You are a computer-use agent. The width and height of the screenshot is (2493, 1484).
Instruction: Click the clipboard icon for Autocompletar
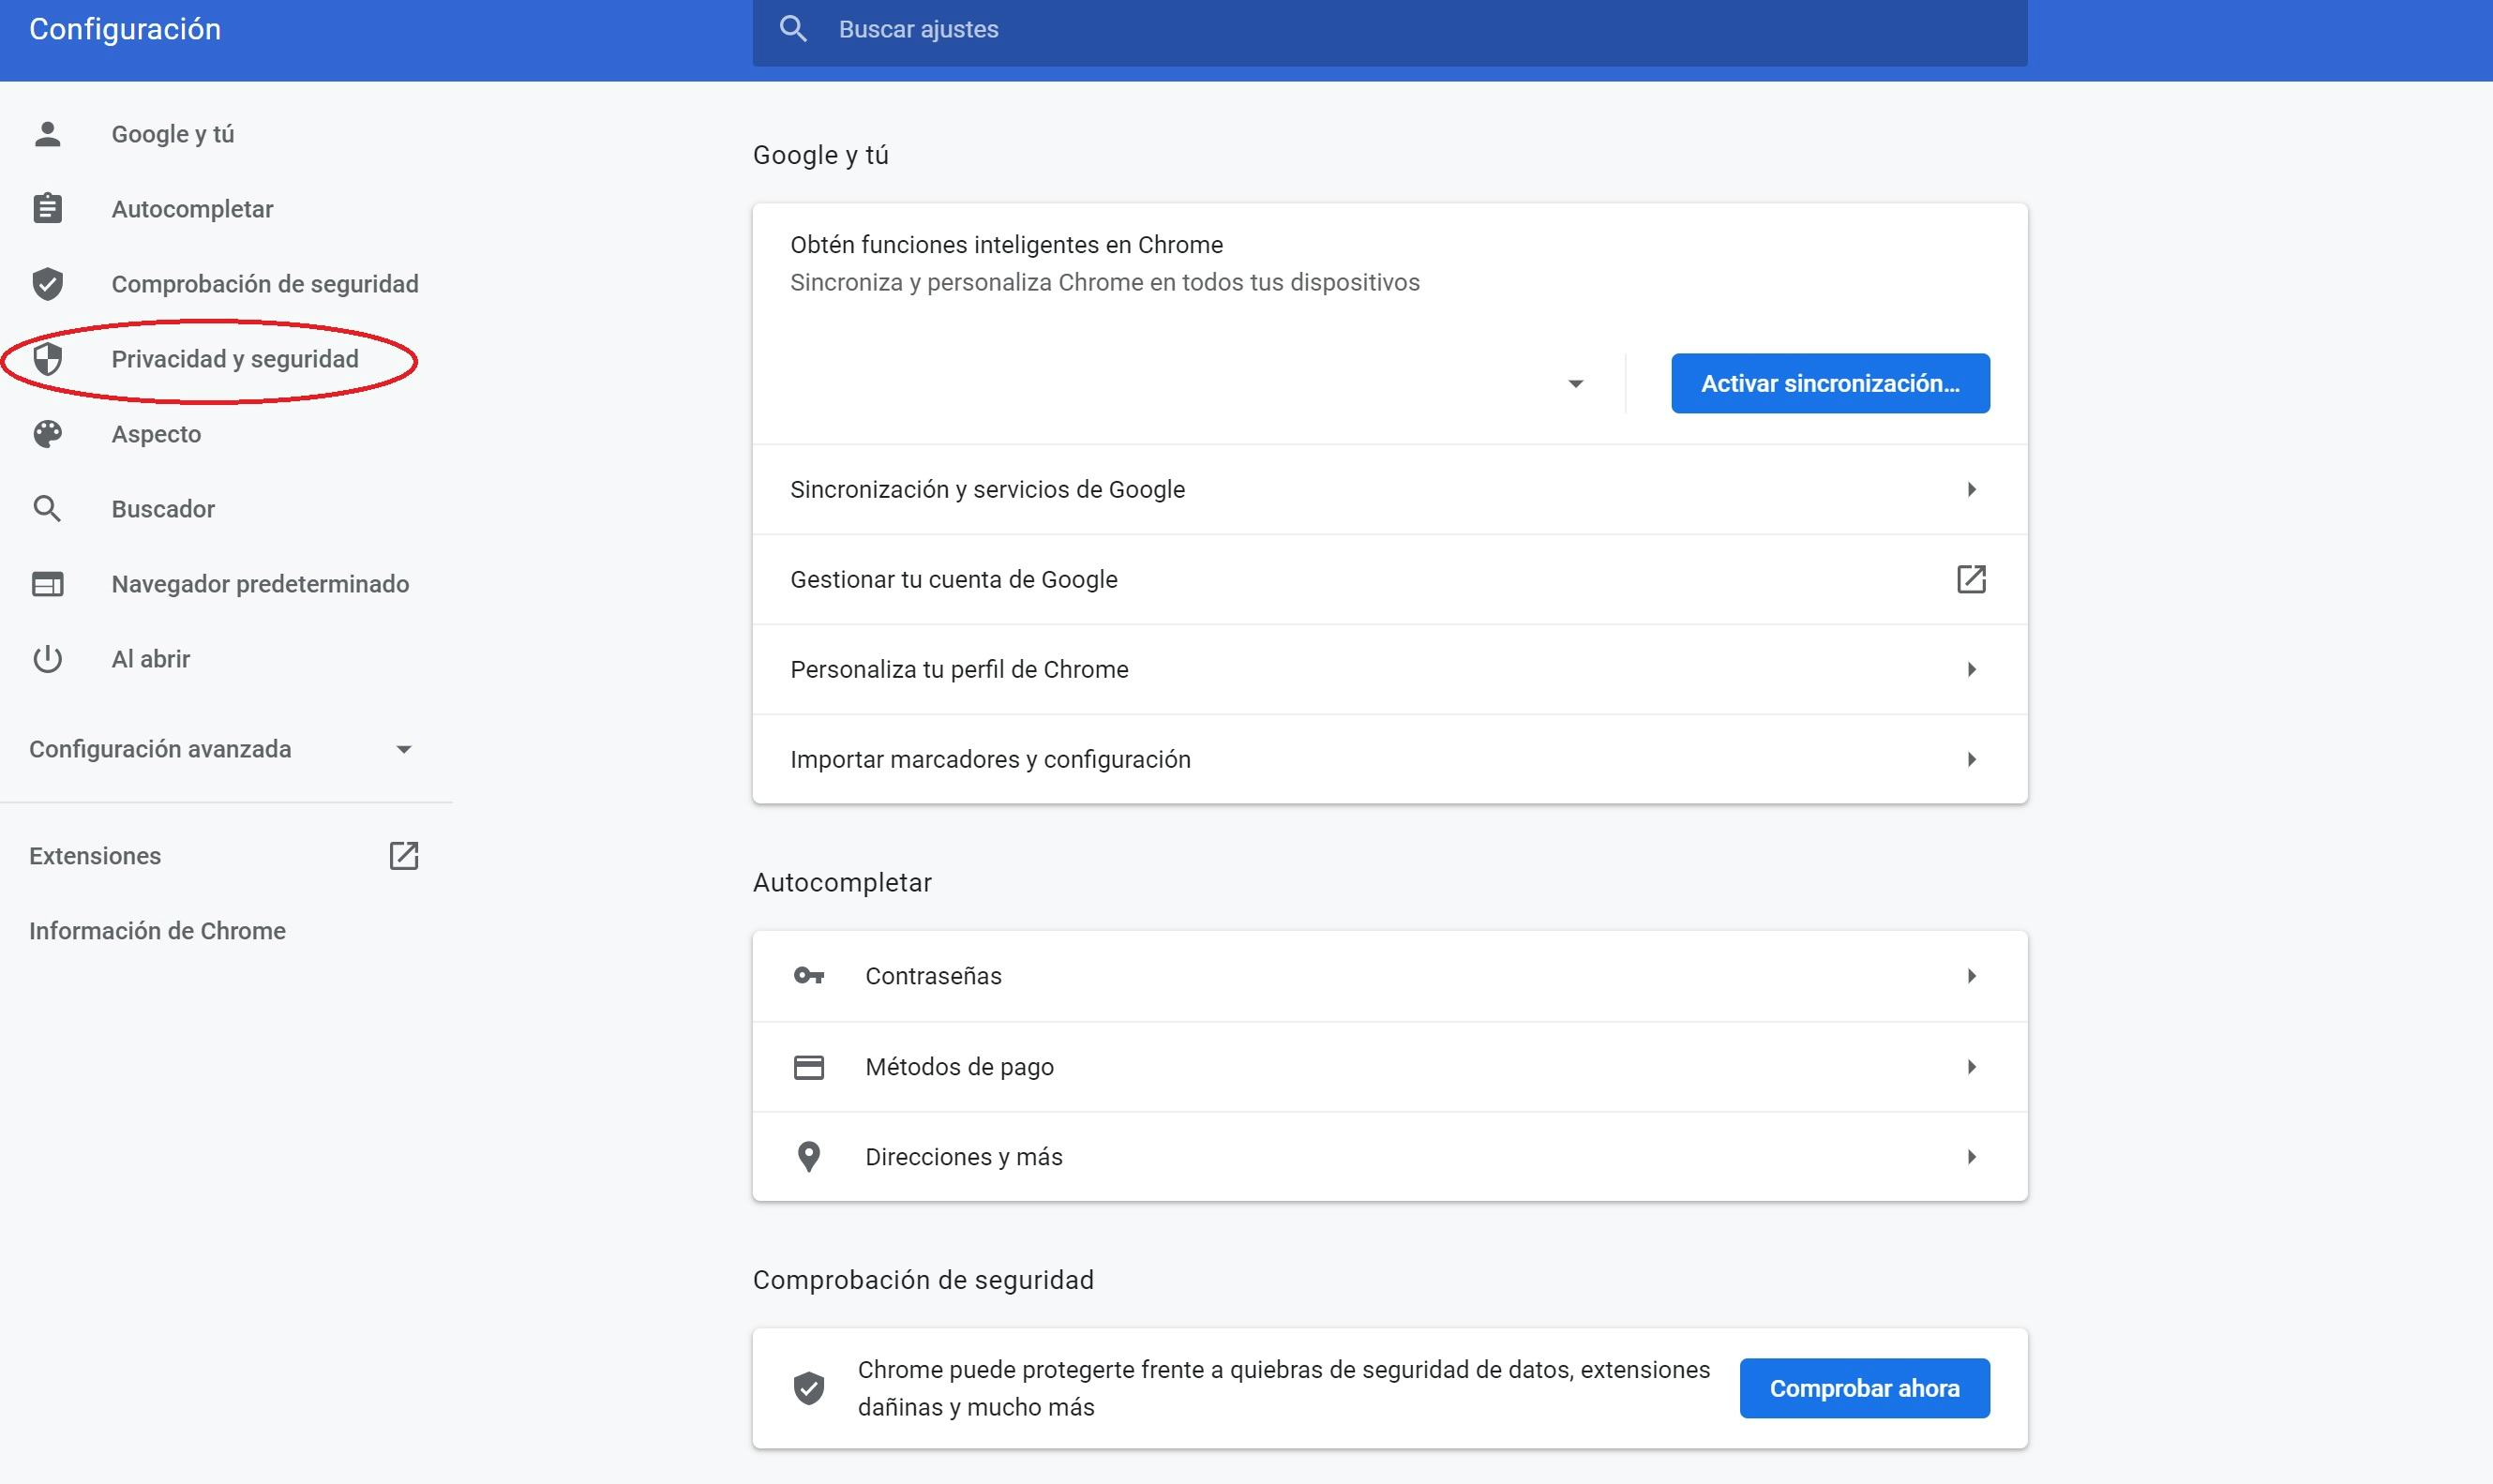pyautogui.click(x=47, y=209)
